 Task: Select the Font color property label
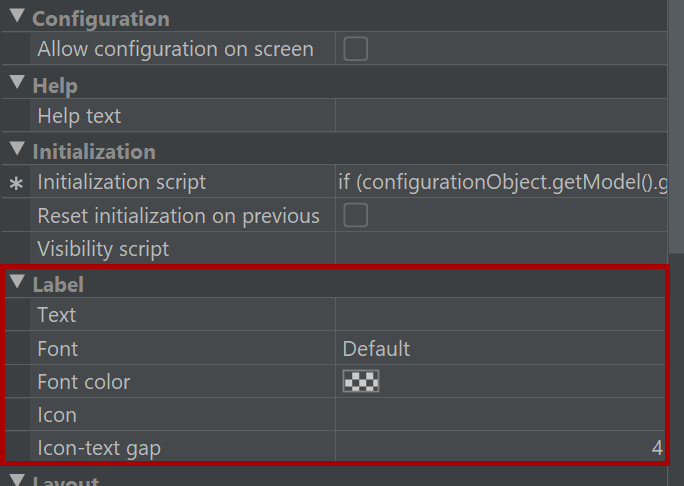click(x=84, y=381)
